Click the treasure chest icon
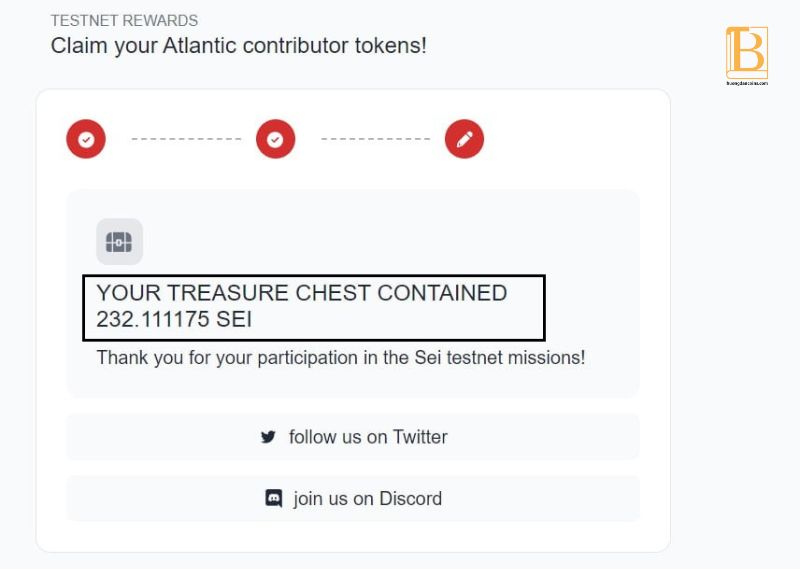This screenshot has width=800, height=569. point(119,242)
